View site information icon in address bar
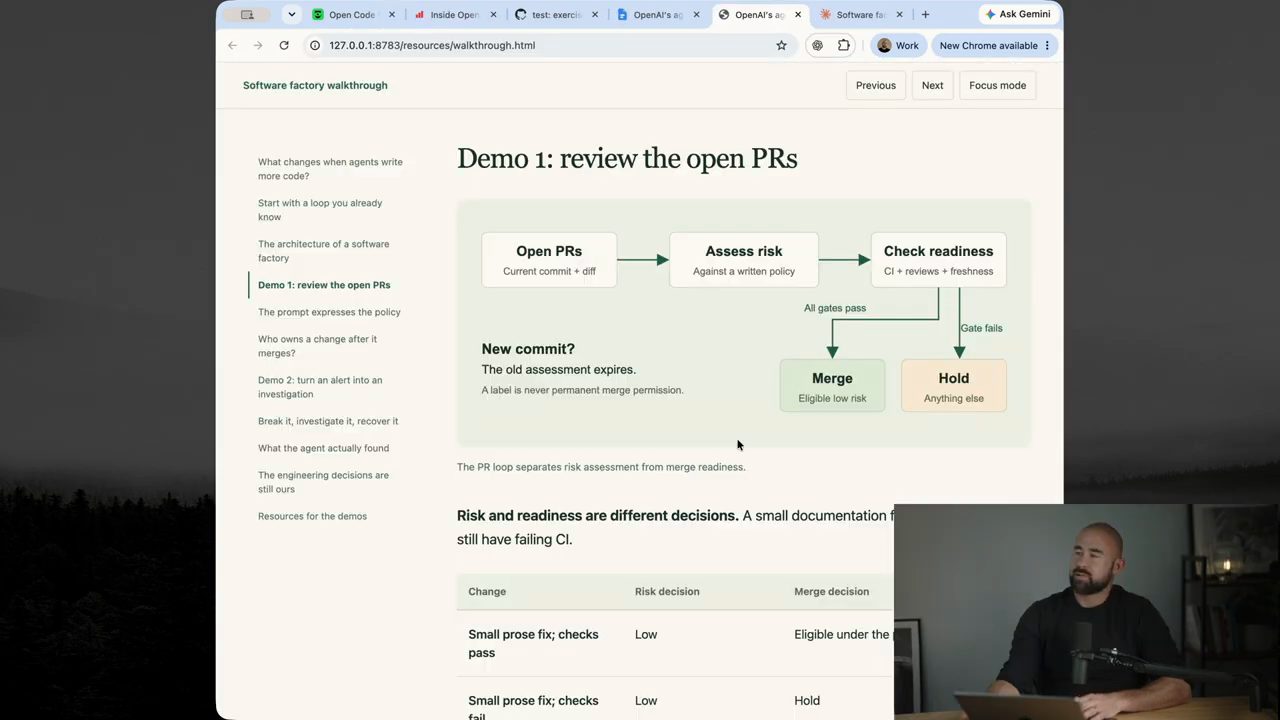Viewport: 1280px width, 720px height. click(315, 45)
